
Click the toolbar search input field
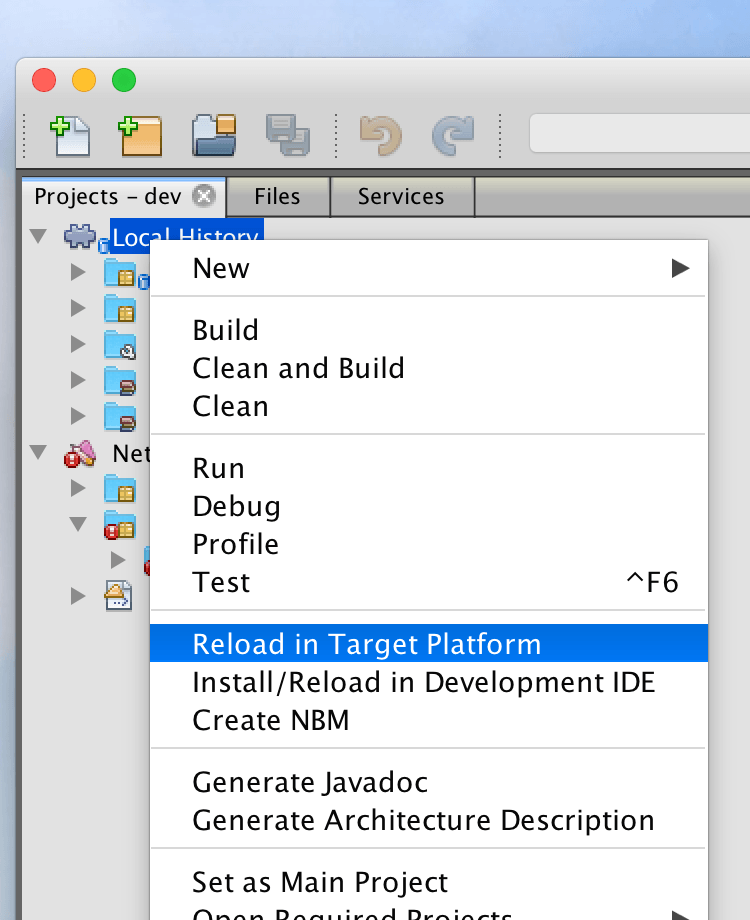[640, 134]
